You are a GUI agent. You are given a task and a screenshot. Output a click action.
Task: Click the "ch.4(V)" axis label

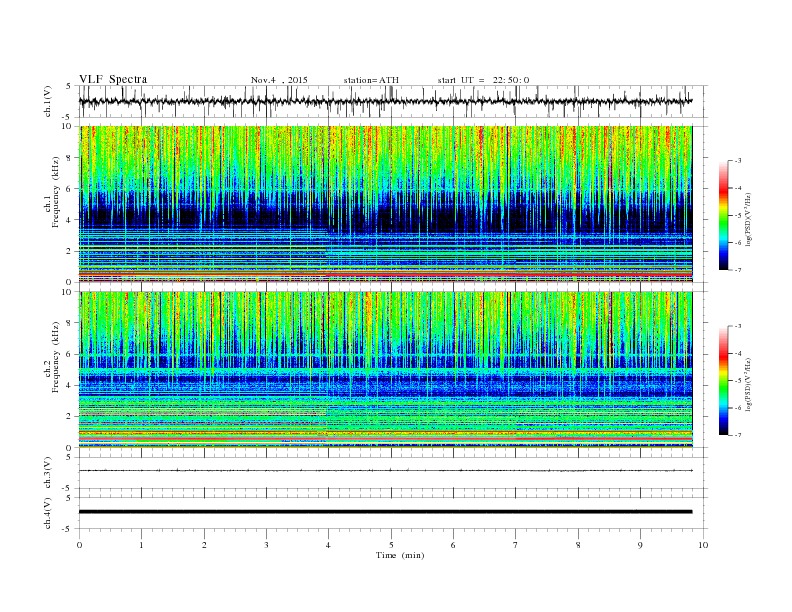pos(48,513)
